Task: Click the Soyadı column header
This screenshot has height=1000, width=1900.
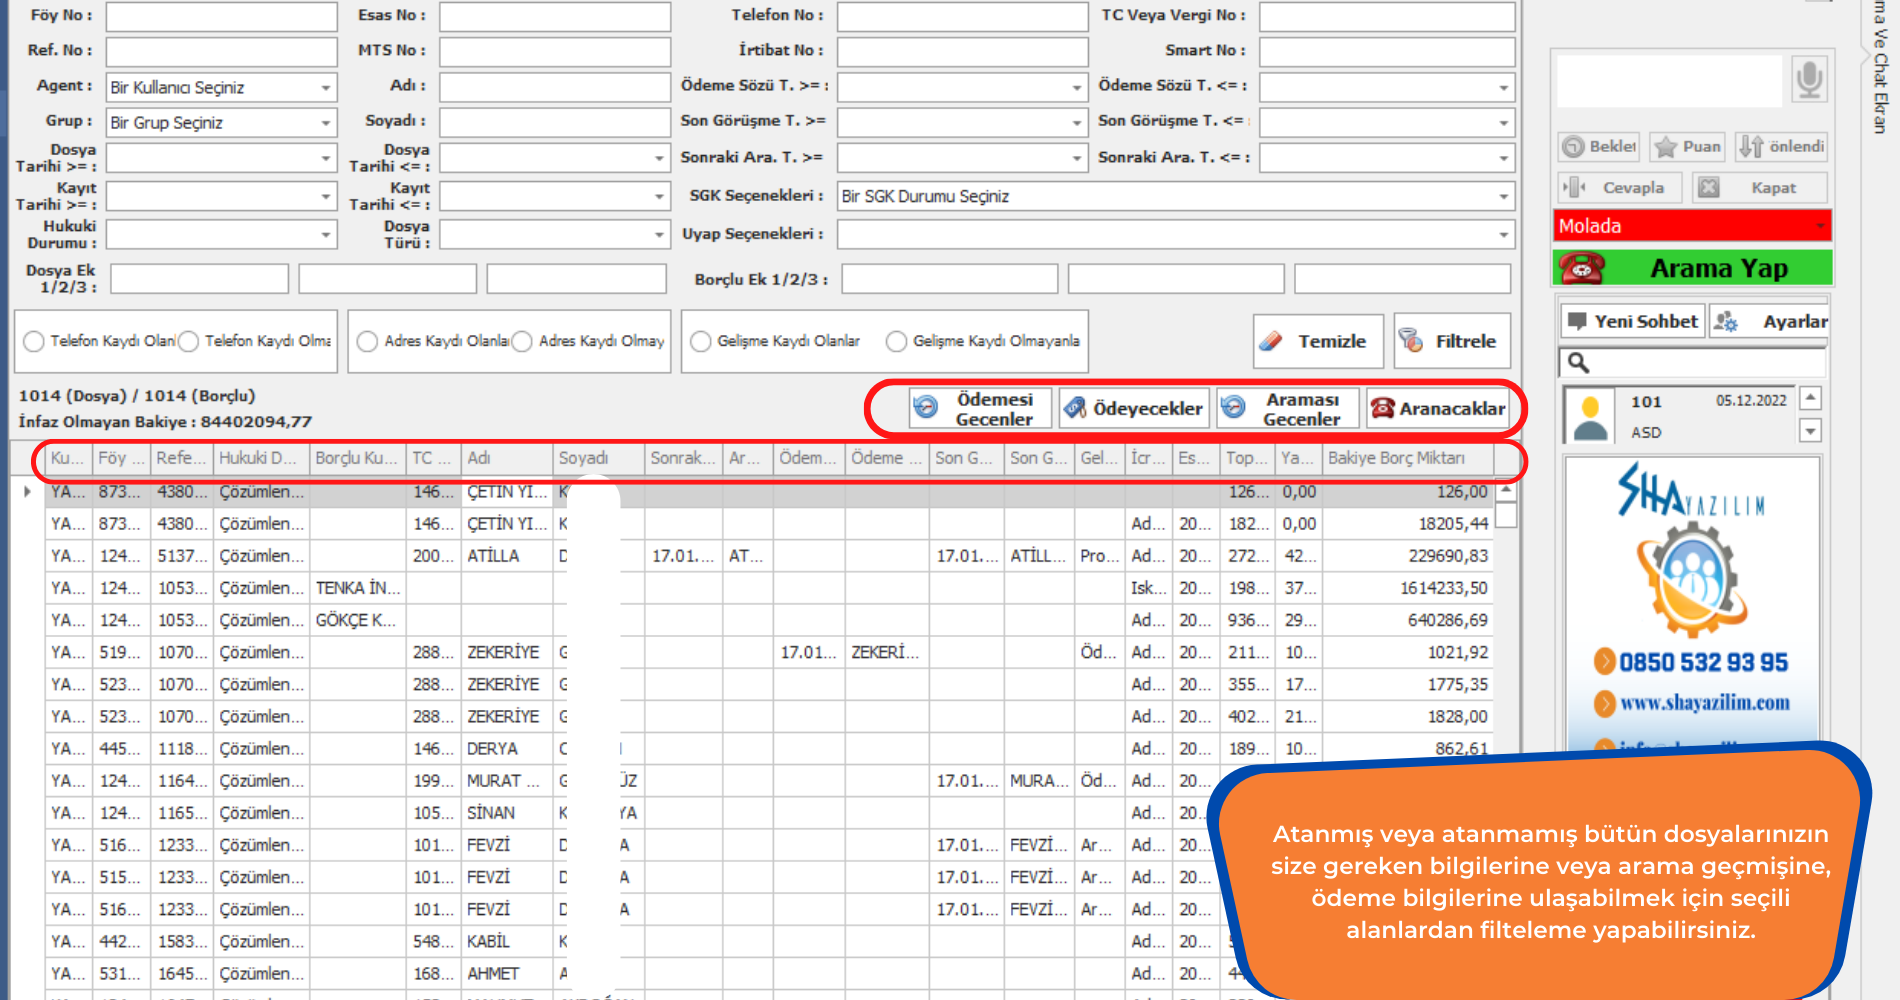Action: 597,458
